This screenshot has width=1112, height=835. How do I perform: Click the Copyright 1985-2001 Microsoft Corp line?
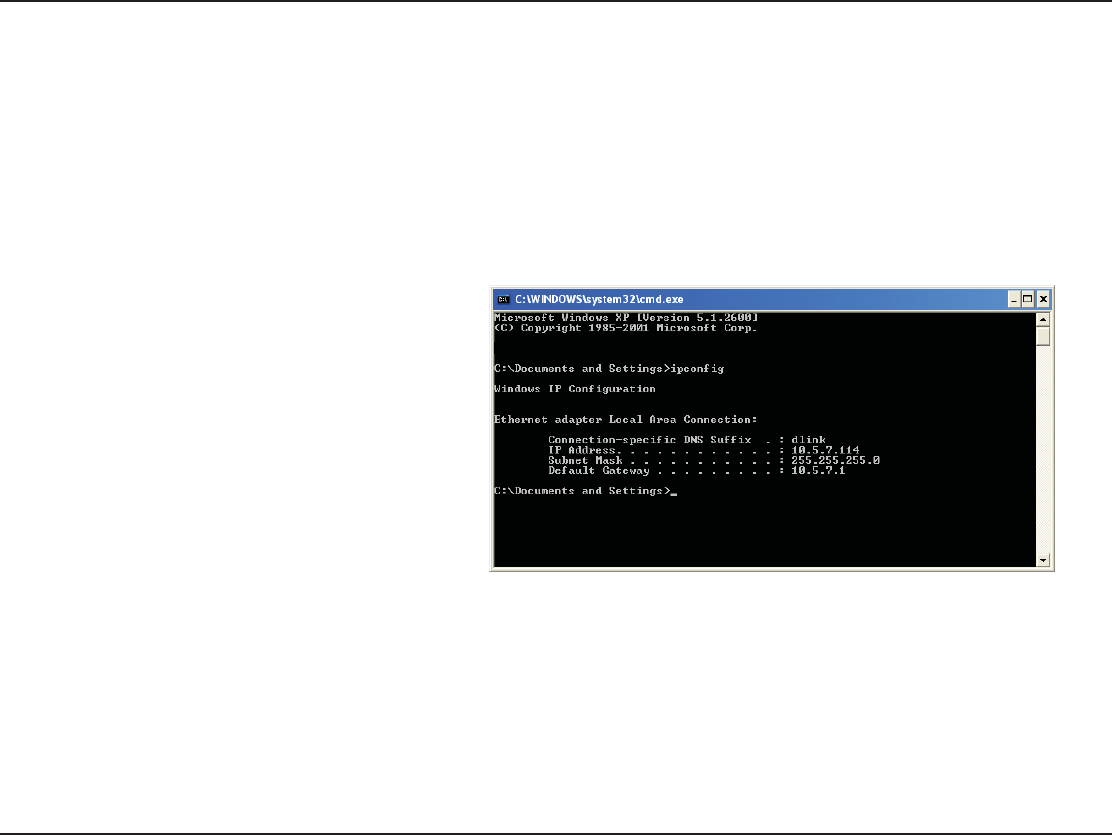click(x=626, y=328)
